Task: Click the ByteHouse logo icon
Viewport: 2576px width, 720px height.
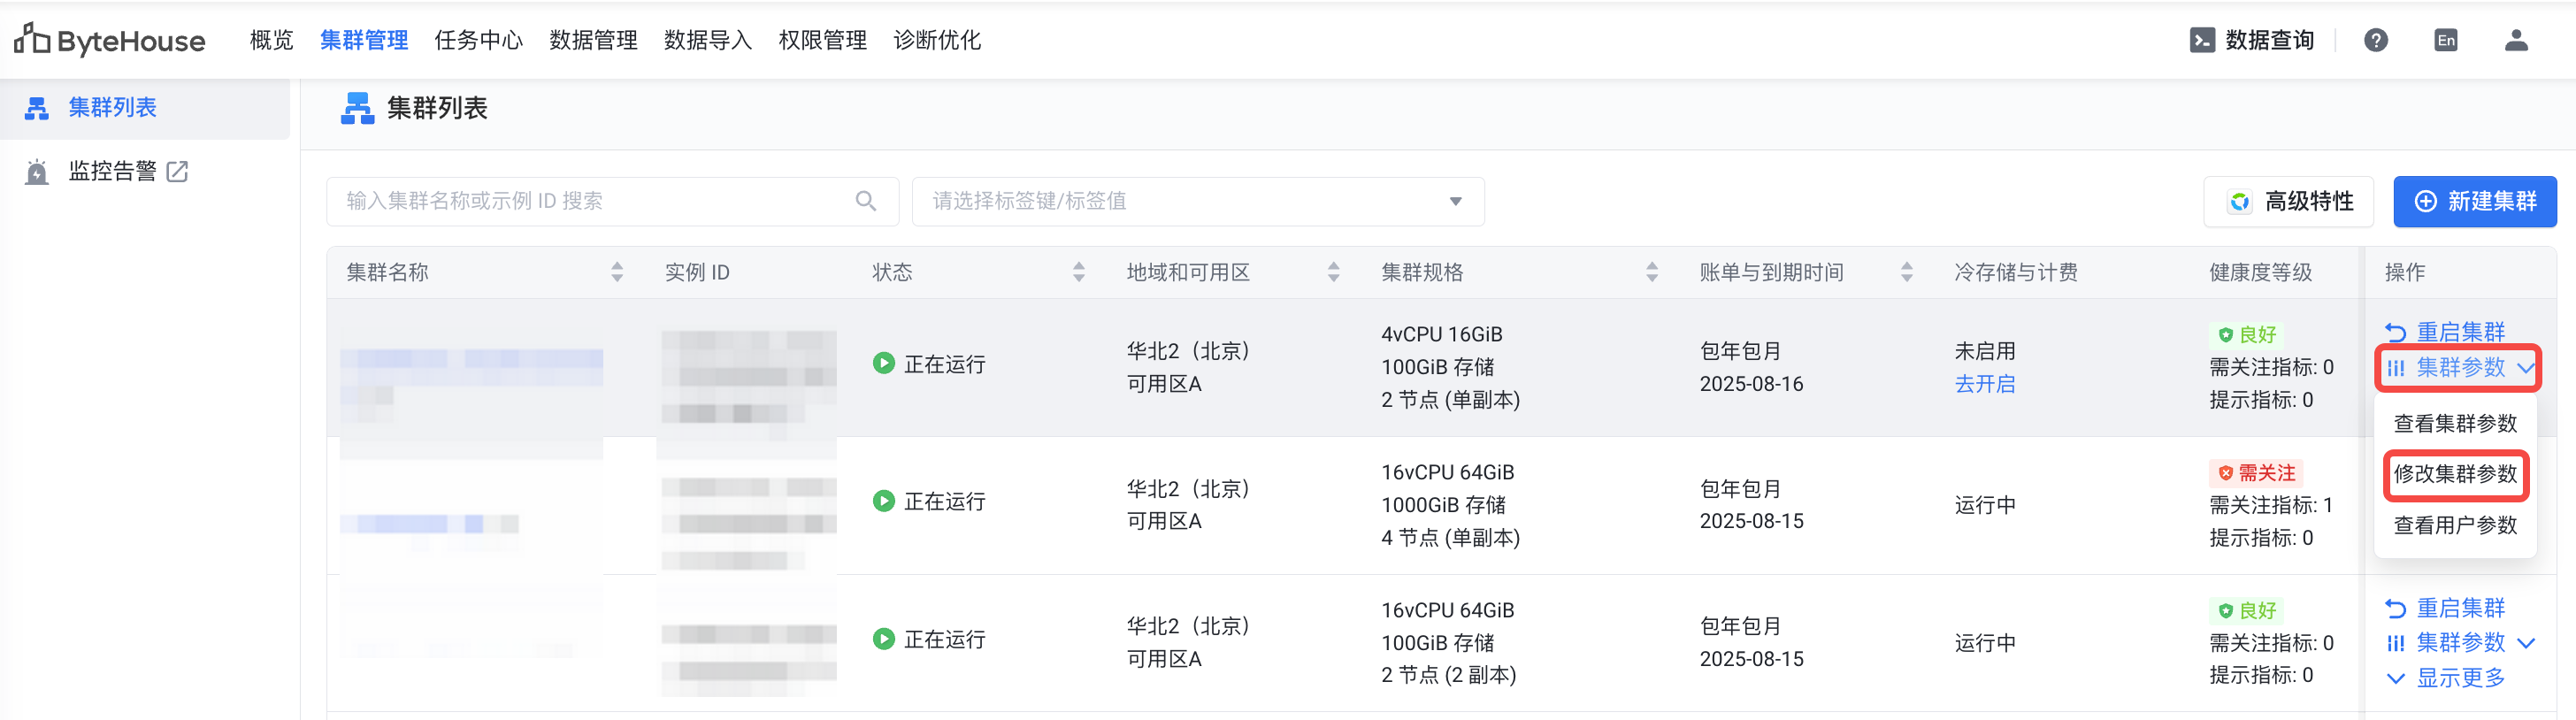Action: (32, 39)
